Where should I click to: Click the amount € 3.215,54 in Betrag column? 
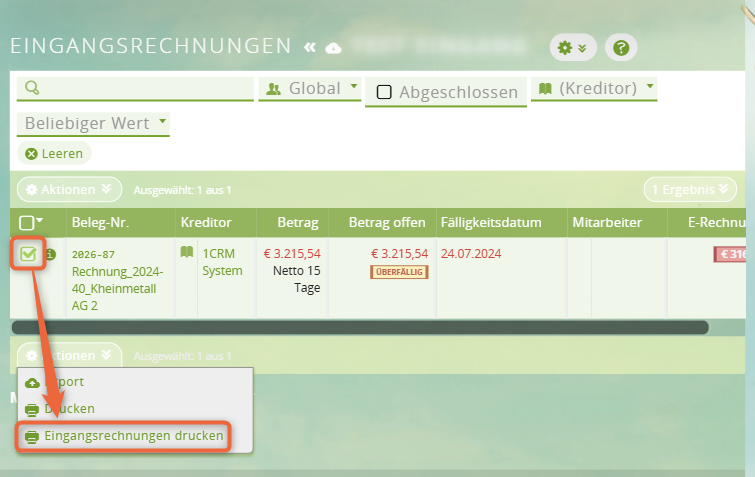(x=292, y=254)
